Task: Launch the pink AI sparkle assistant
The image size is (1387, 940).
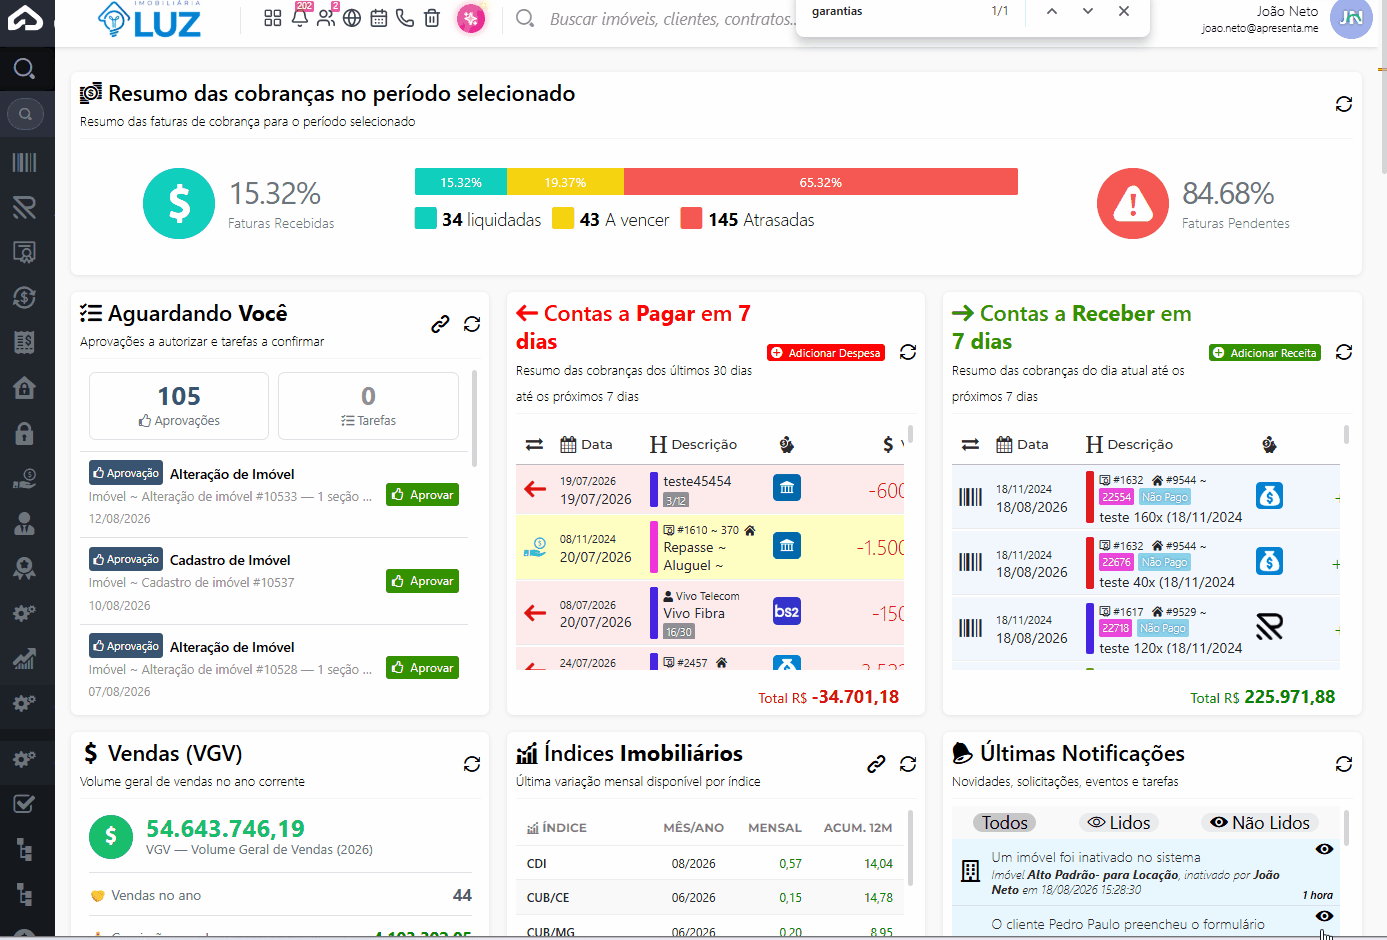Action: [x=471, y=18]
